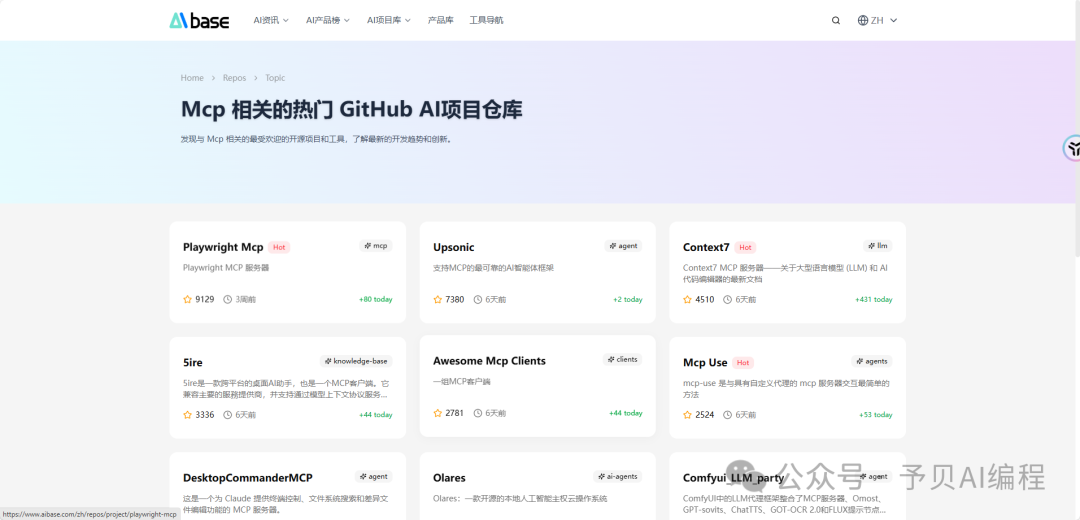Click clock icon in Mcp Use card

pos(727,415)
